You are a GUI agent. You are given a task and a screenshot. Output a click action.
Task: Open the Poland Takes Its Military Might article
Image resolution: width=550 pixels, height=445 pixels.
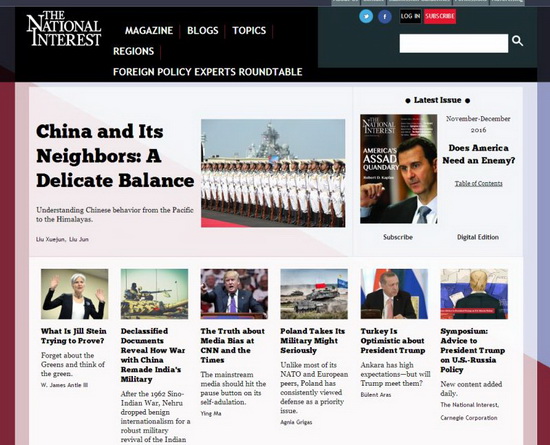point(313,341)
